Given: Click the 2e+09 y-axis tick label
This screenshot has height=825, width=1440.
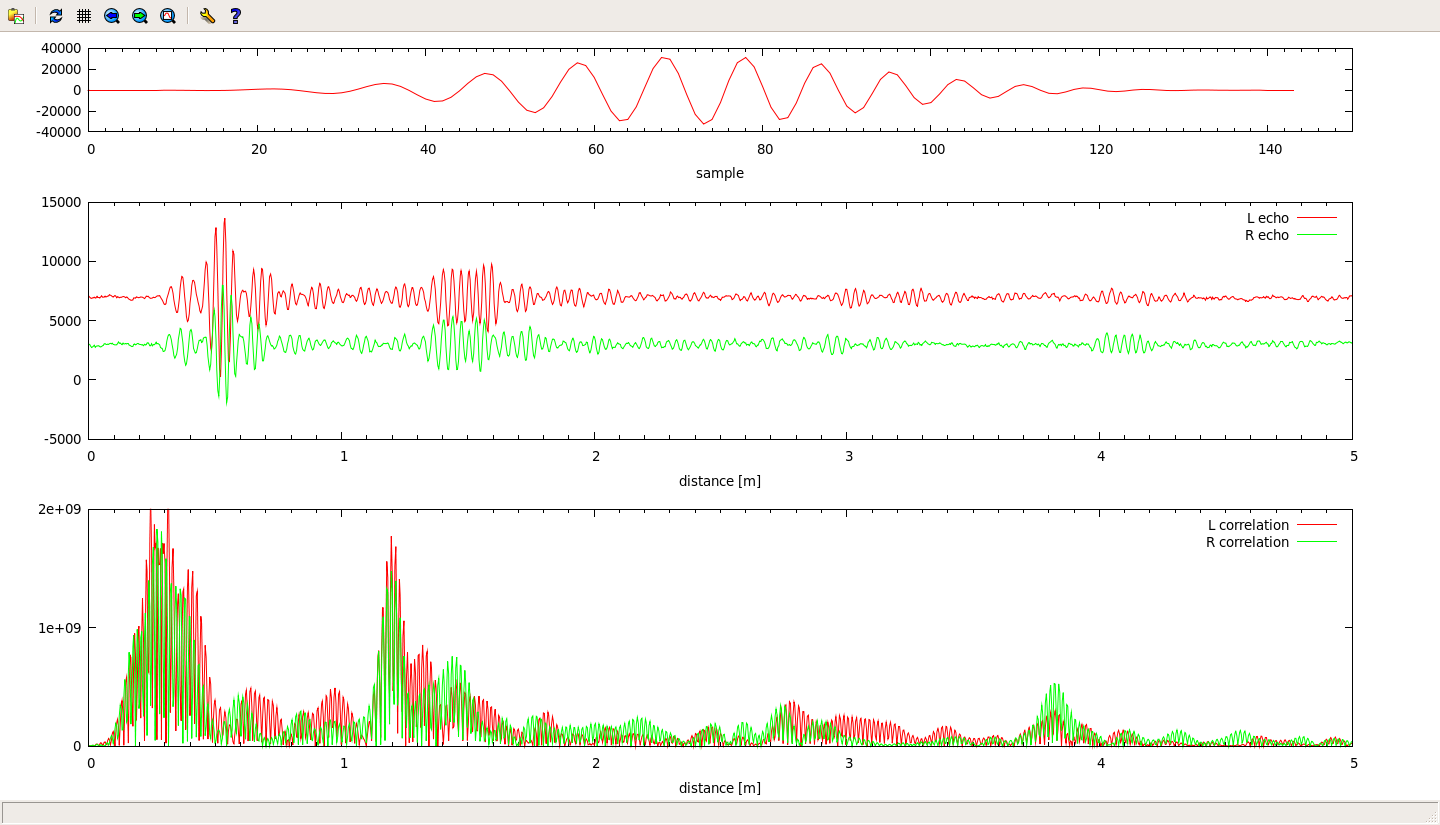Looking at the screenshot, I should [x=60, y=509].
